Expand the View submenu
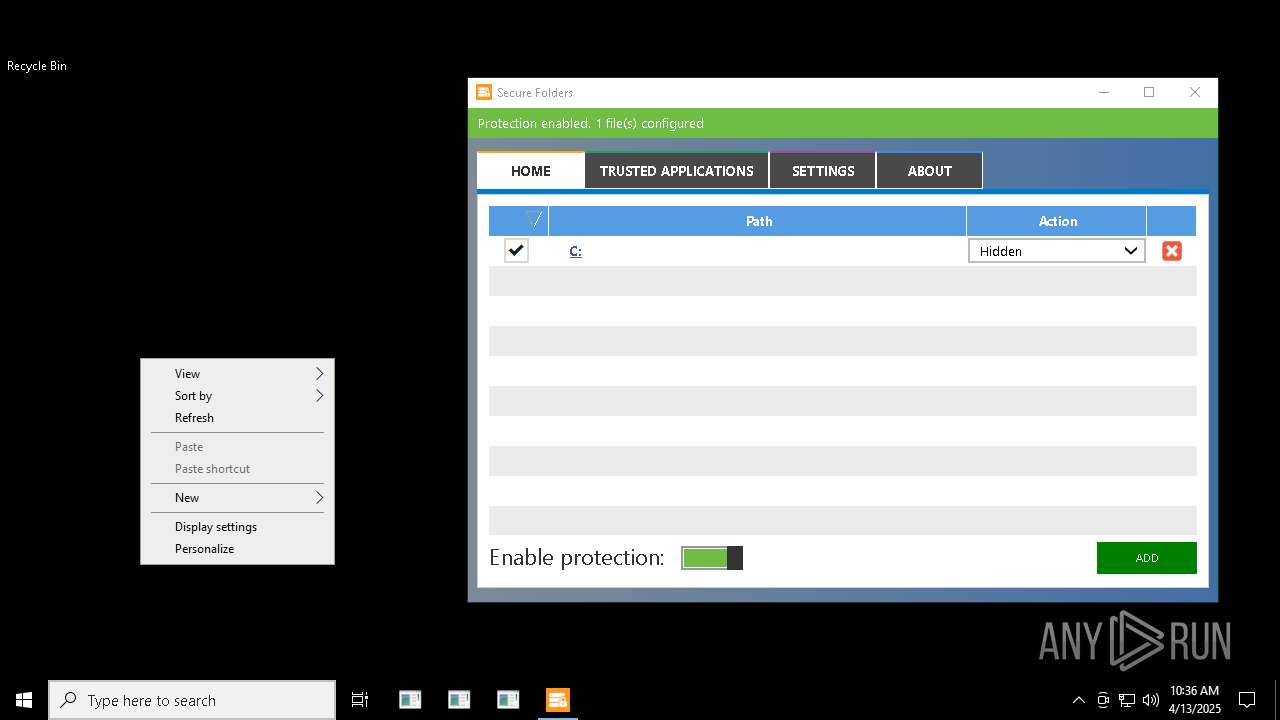 coord(237,374)
